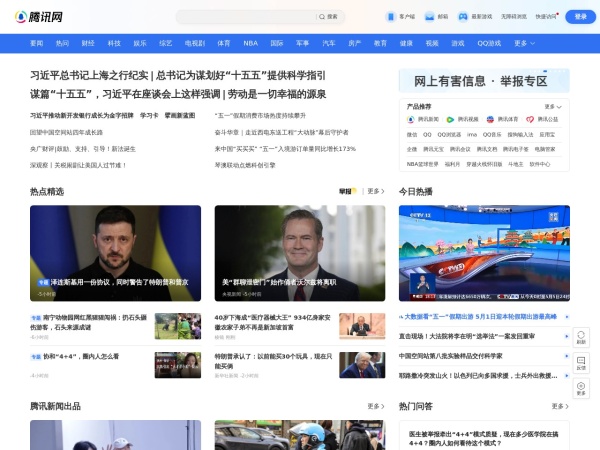Open the NBA nav tab
The image size is (600, 450).
pos(251,43)
